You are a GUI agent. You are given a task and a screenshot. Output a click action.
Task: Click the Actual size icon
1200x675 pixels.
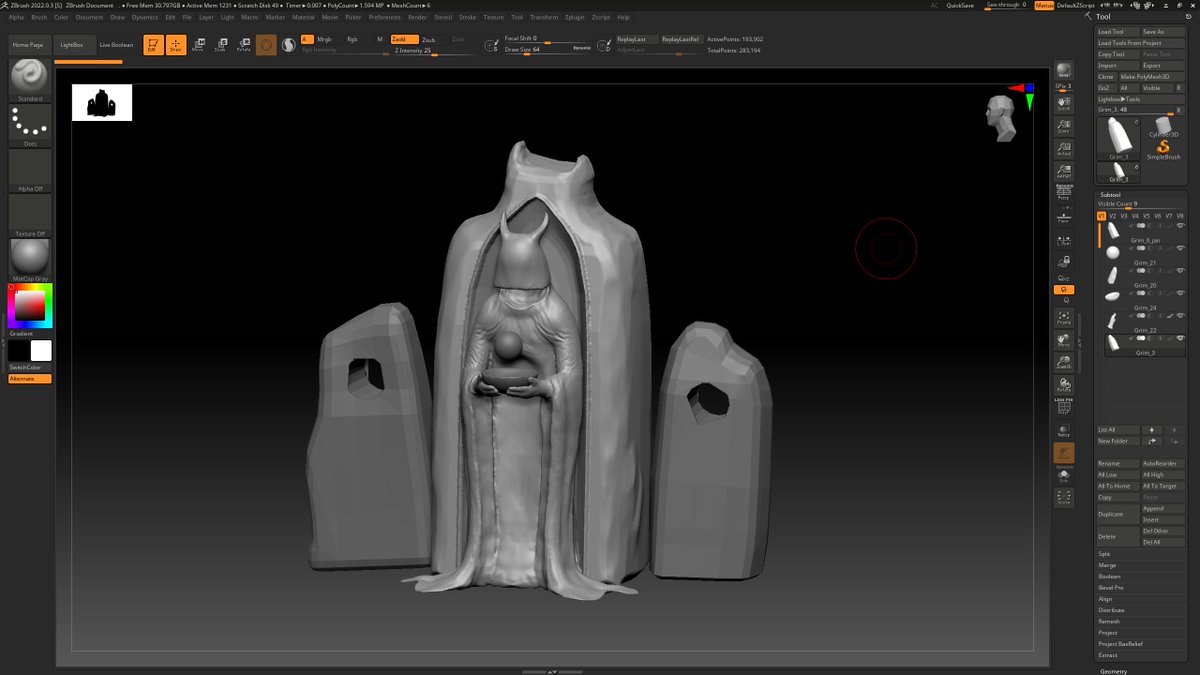point(1064,149)
